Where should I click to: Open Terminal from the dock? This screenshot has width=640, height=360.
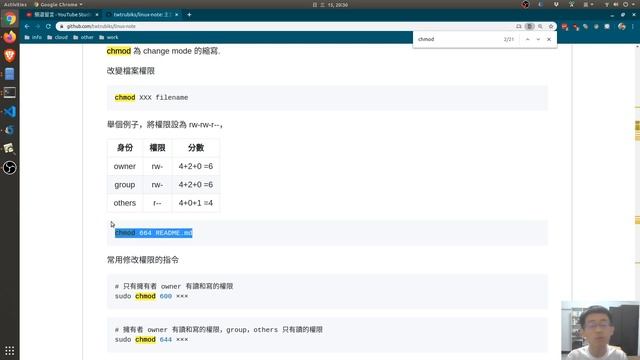pos(10,93)
